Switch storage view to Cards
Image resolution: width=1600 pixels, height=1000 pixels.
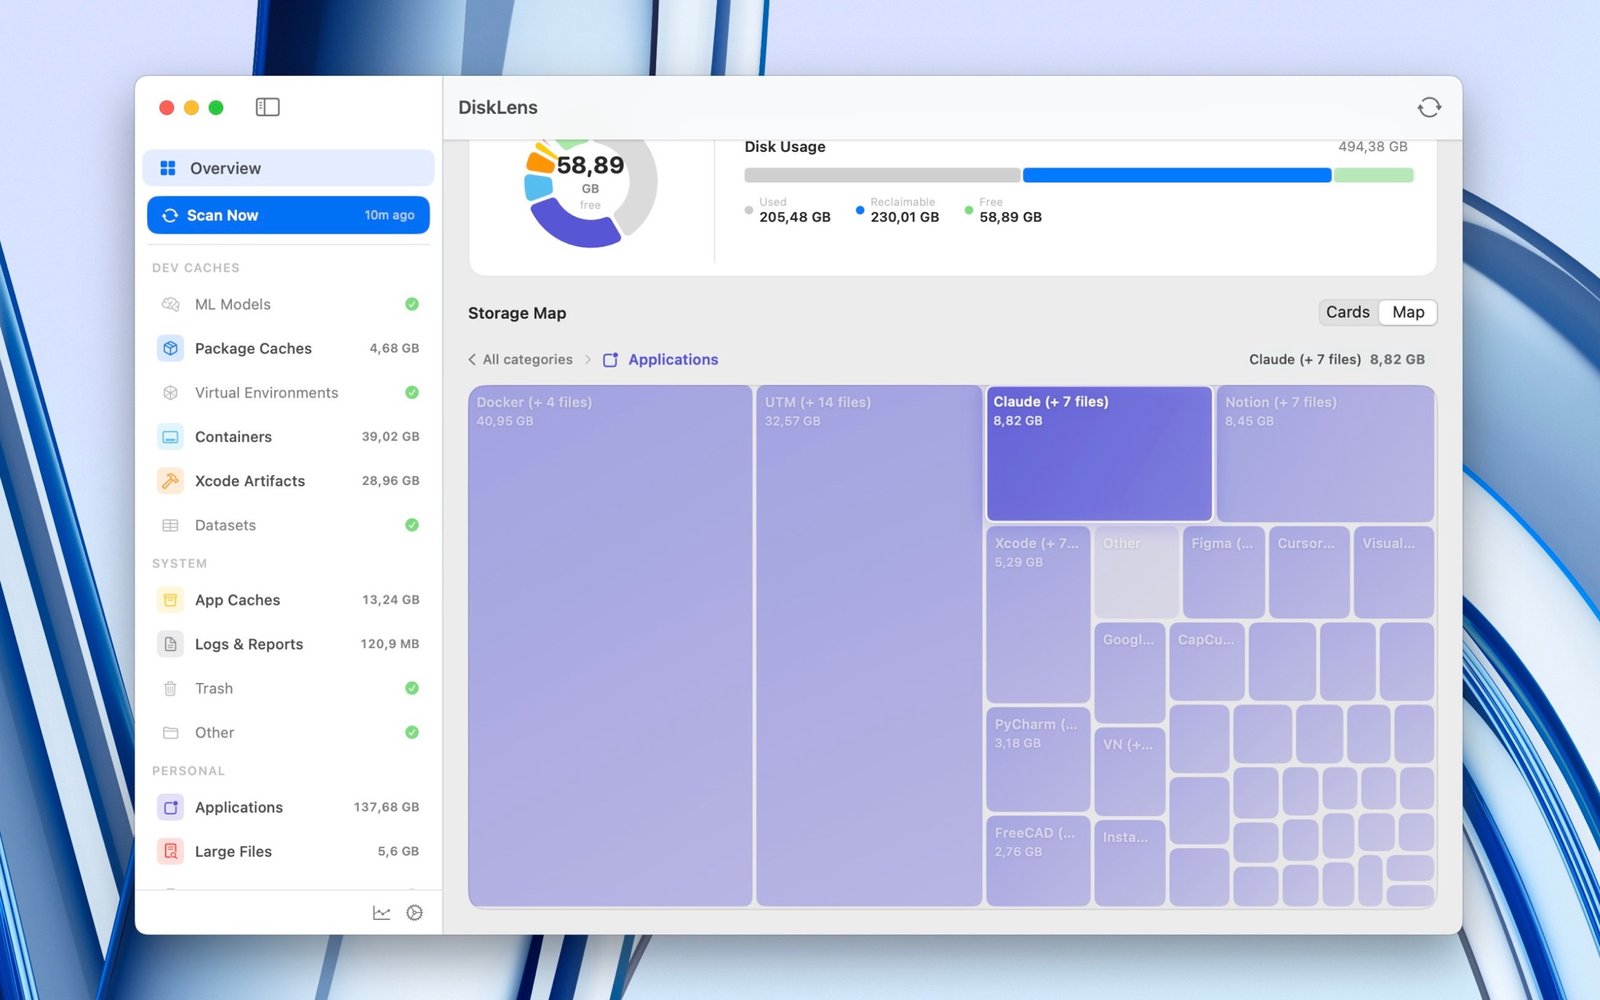(1348, 312)
